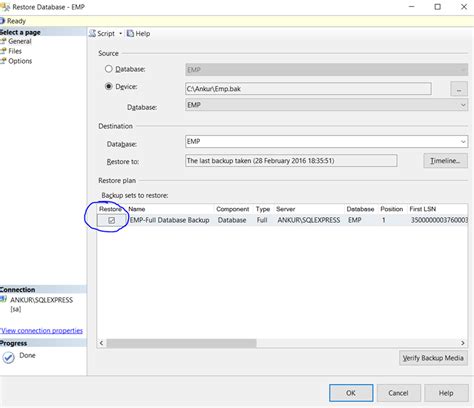This screenshot has width=474, height=408.
Task: Expand the source Database EMP dropdown
Action: tap(463, 105)
